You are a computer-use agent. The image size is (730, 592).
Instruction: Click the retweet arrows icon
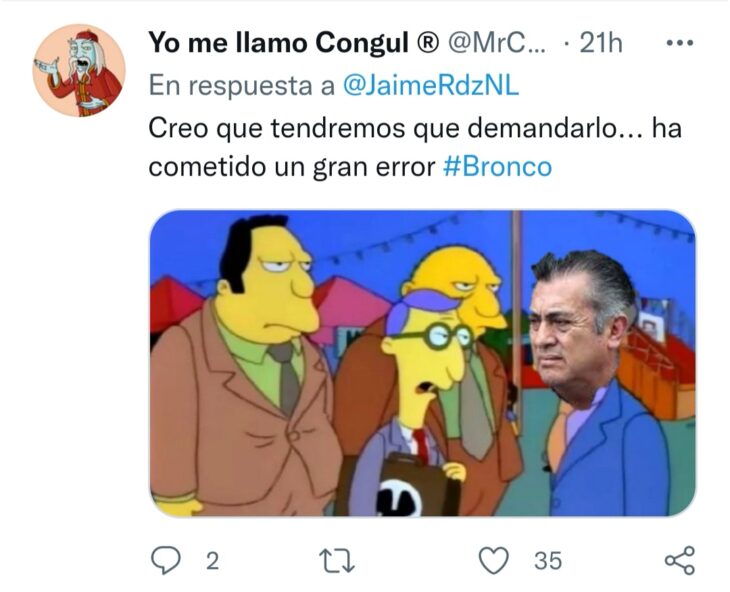[337, 560]
